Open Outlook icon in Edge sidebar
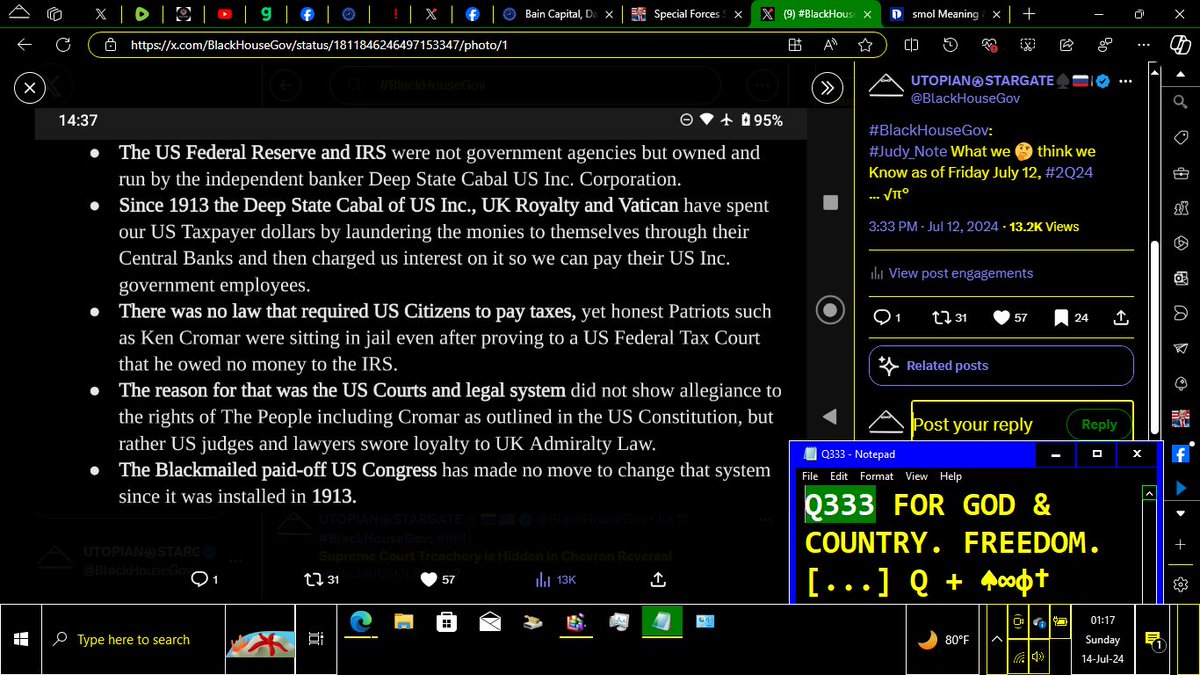The width and height of the screenshot is (1200, 675). point(1180,277)
